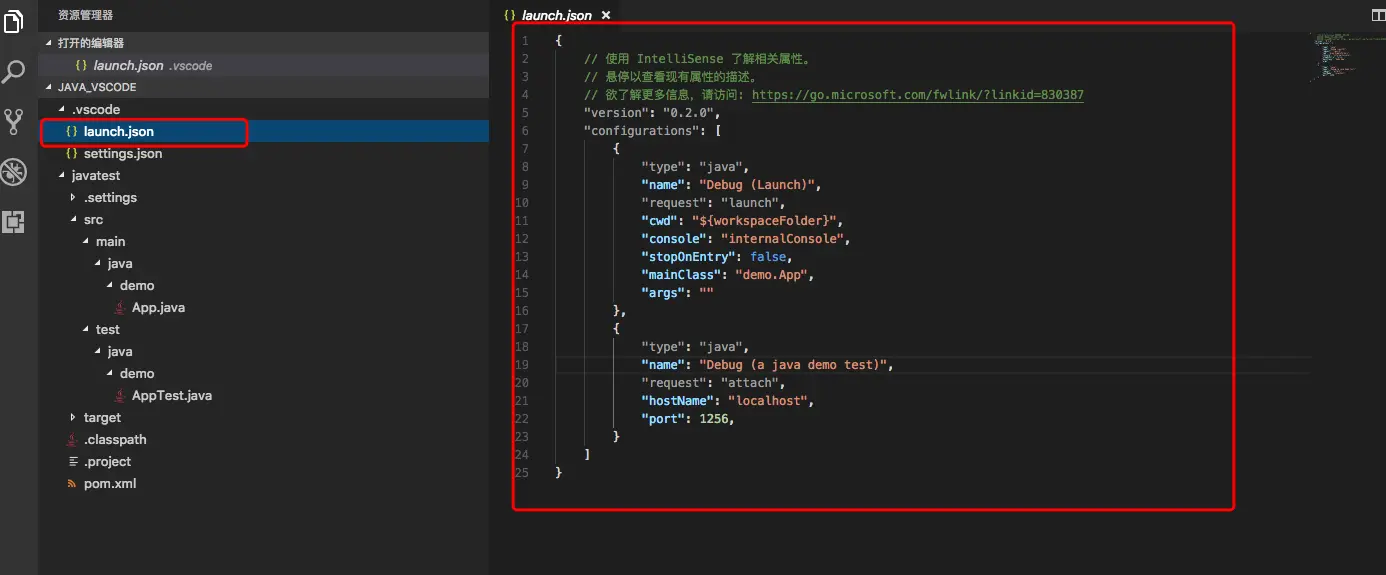Click the Java icon beside AppTest.java

119,396
